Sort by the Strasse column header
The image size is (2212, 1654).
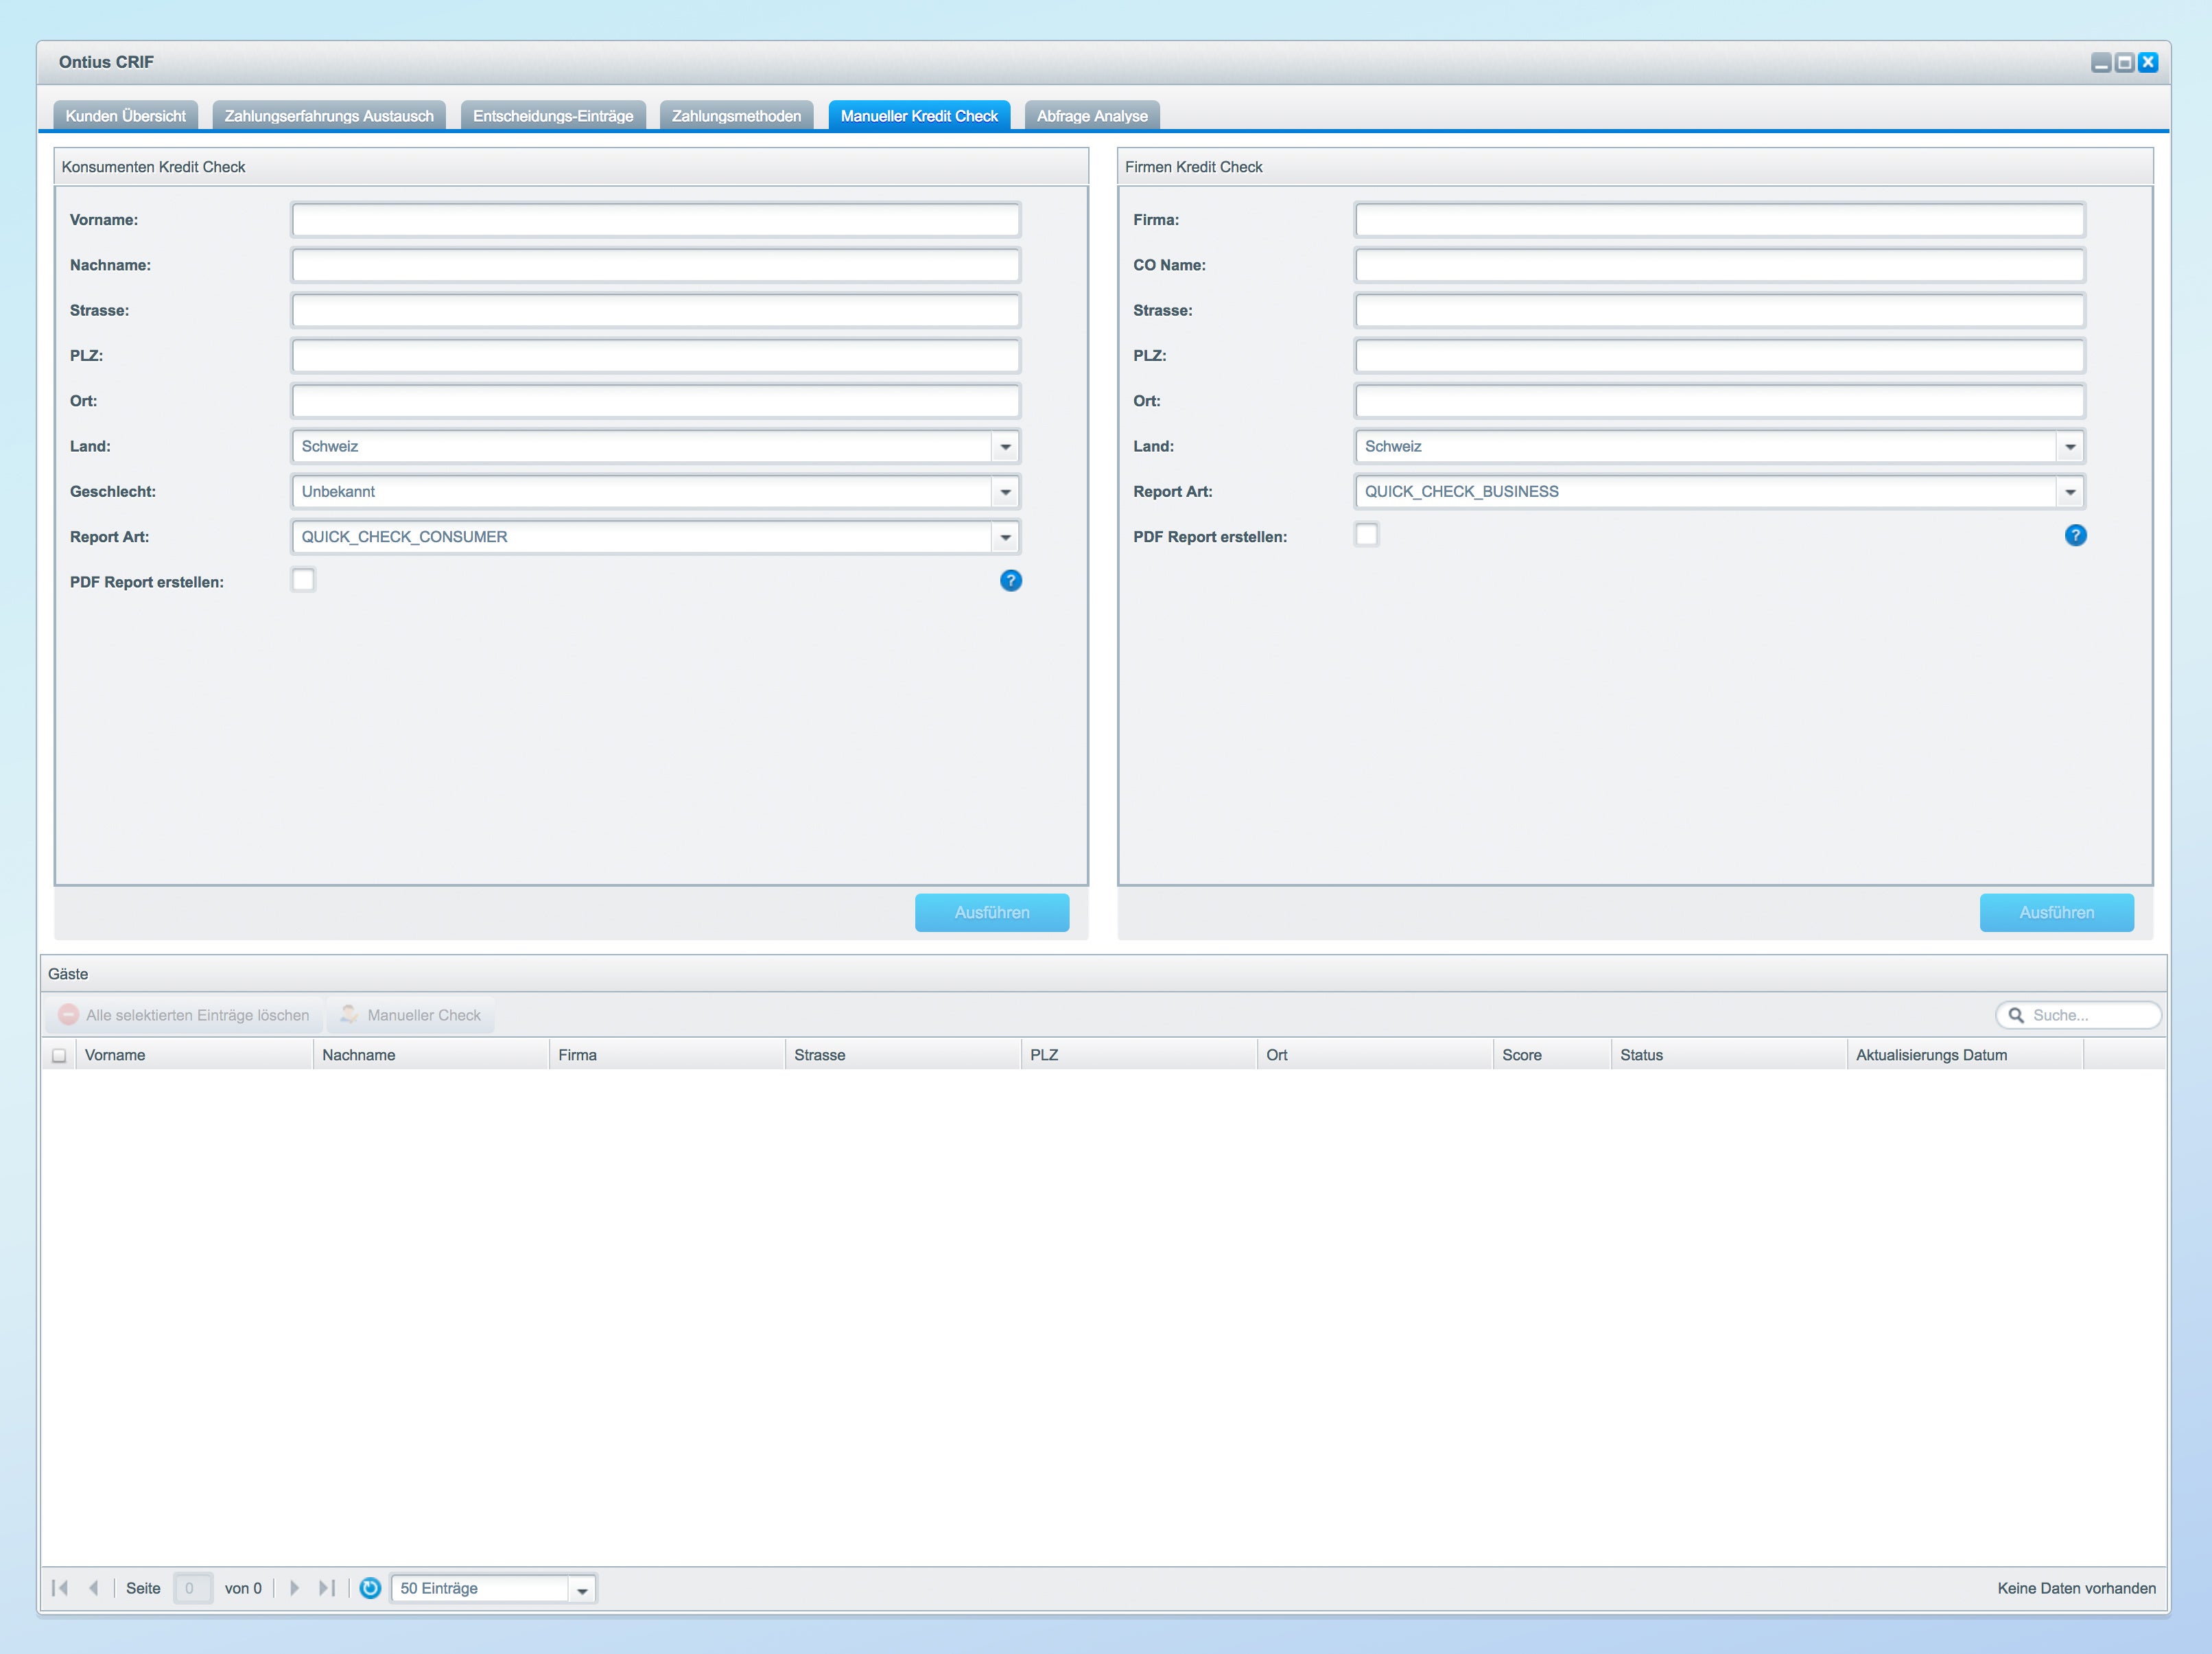903,1055
